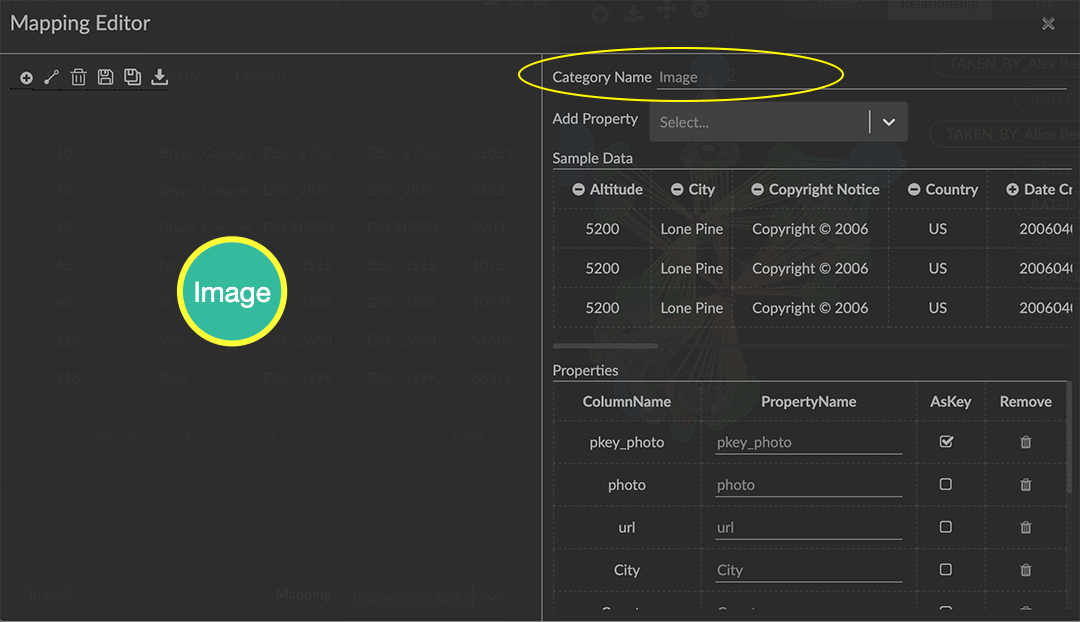This screenshot has height=622, width=1080.
Task: Remove the Altitude column from sample data
Action: point(578,189)
